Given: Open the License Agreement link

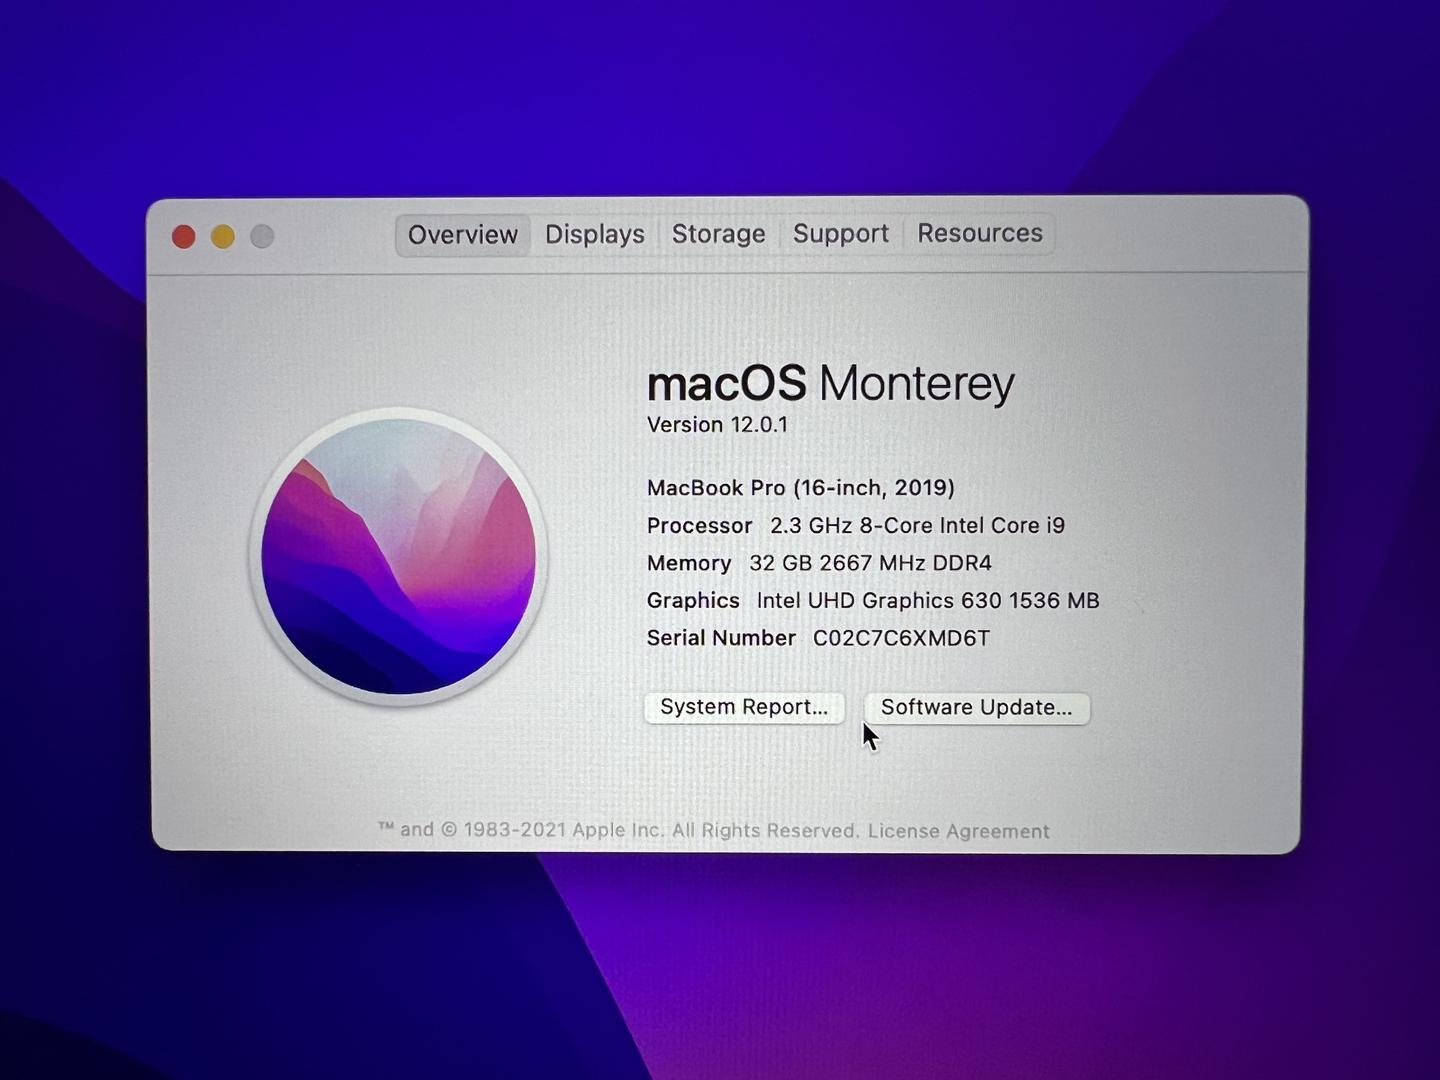Looking at the screenshot, I should pos(958,831).
